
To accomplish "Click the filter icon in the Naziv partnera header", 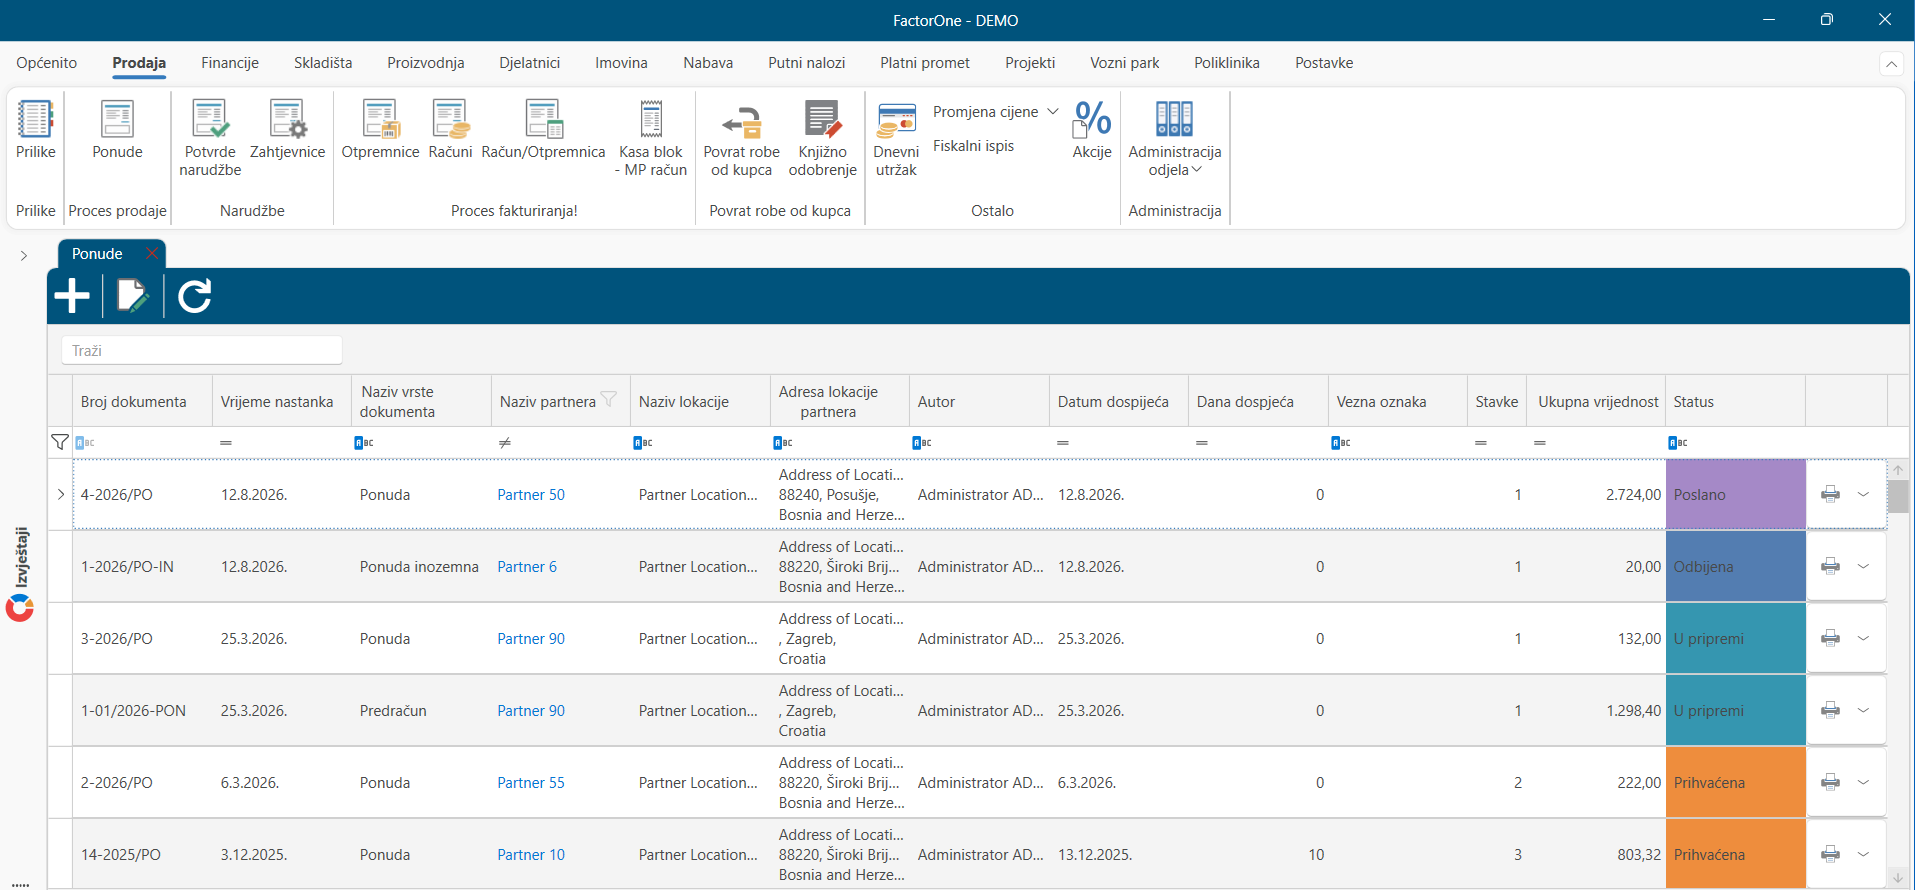I will coord(608,400).
